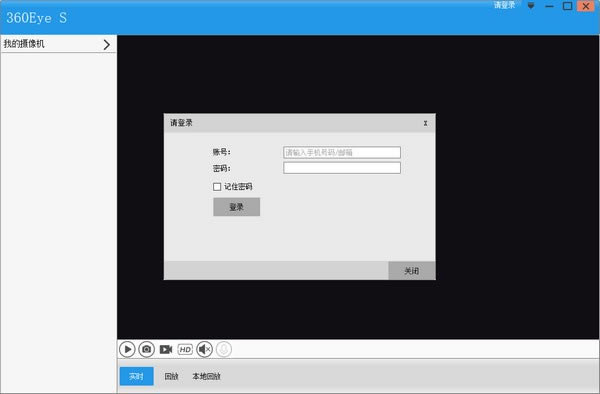Take a snapshot with the camera icon
Image resolution: width=600 pixels, height=394 pixels.
[146, 349]
